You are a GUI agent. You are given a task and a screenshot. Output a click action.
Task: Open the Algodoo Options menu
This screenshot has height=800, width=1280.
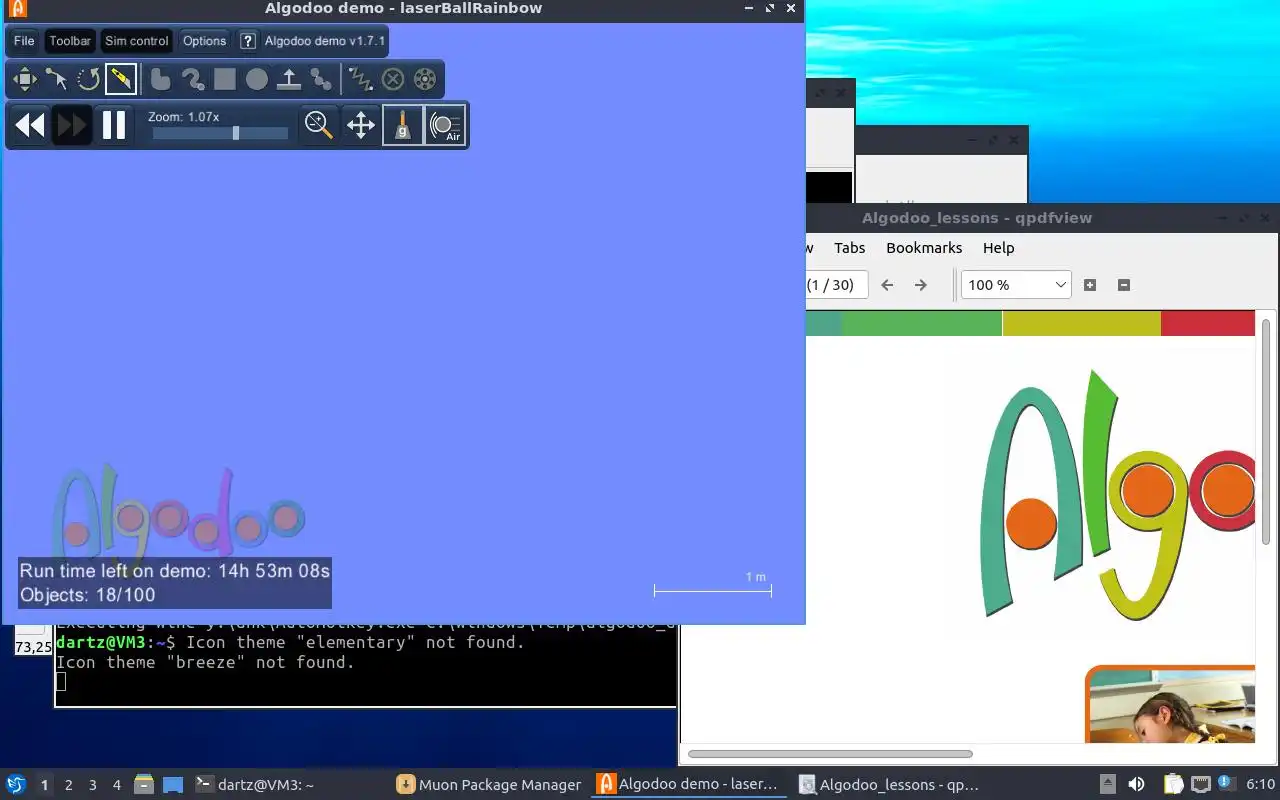[204, 41]
